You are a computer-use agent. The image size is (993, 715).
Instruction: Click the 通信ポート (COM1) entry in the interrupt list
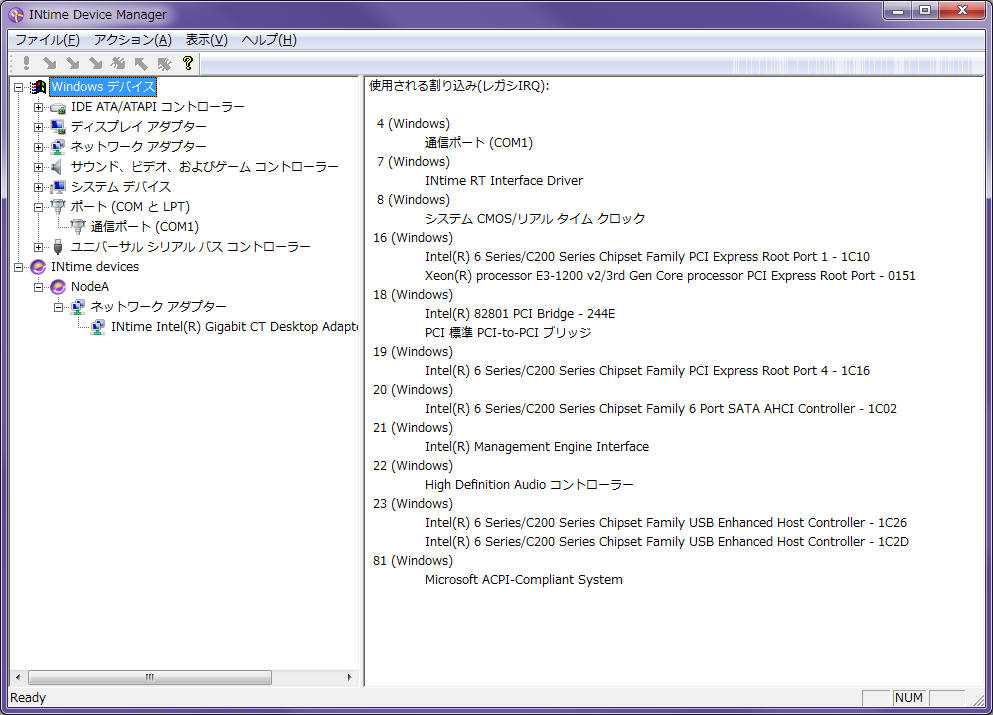point(479,142)
